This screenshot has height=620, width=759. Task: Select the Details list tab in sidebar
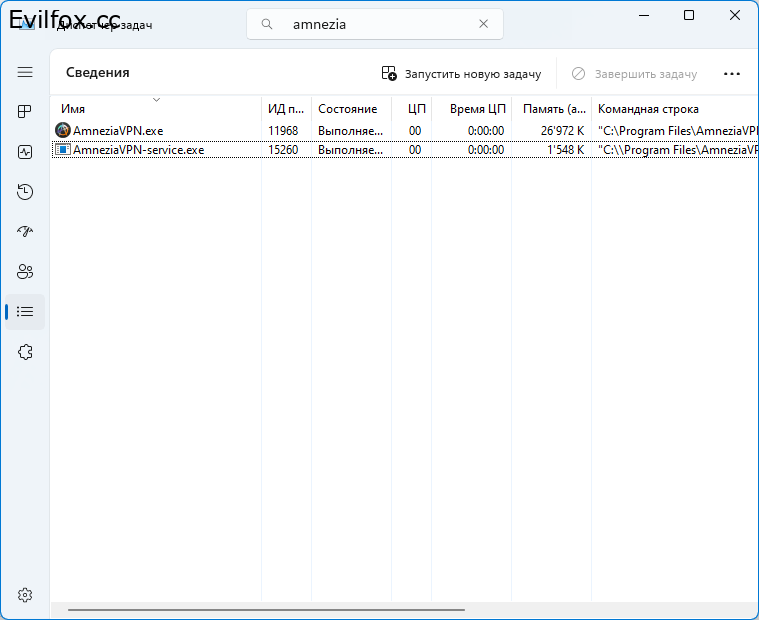(x=25, y=312)
